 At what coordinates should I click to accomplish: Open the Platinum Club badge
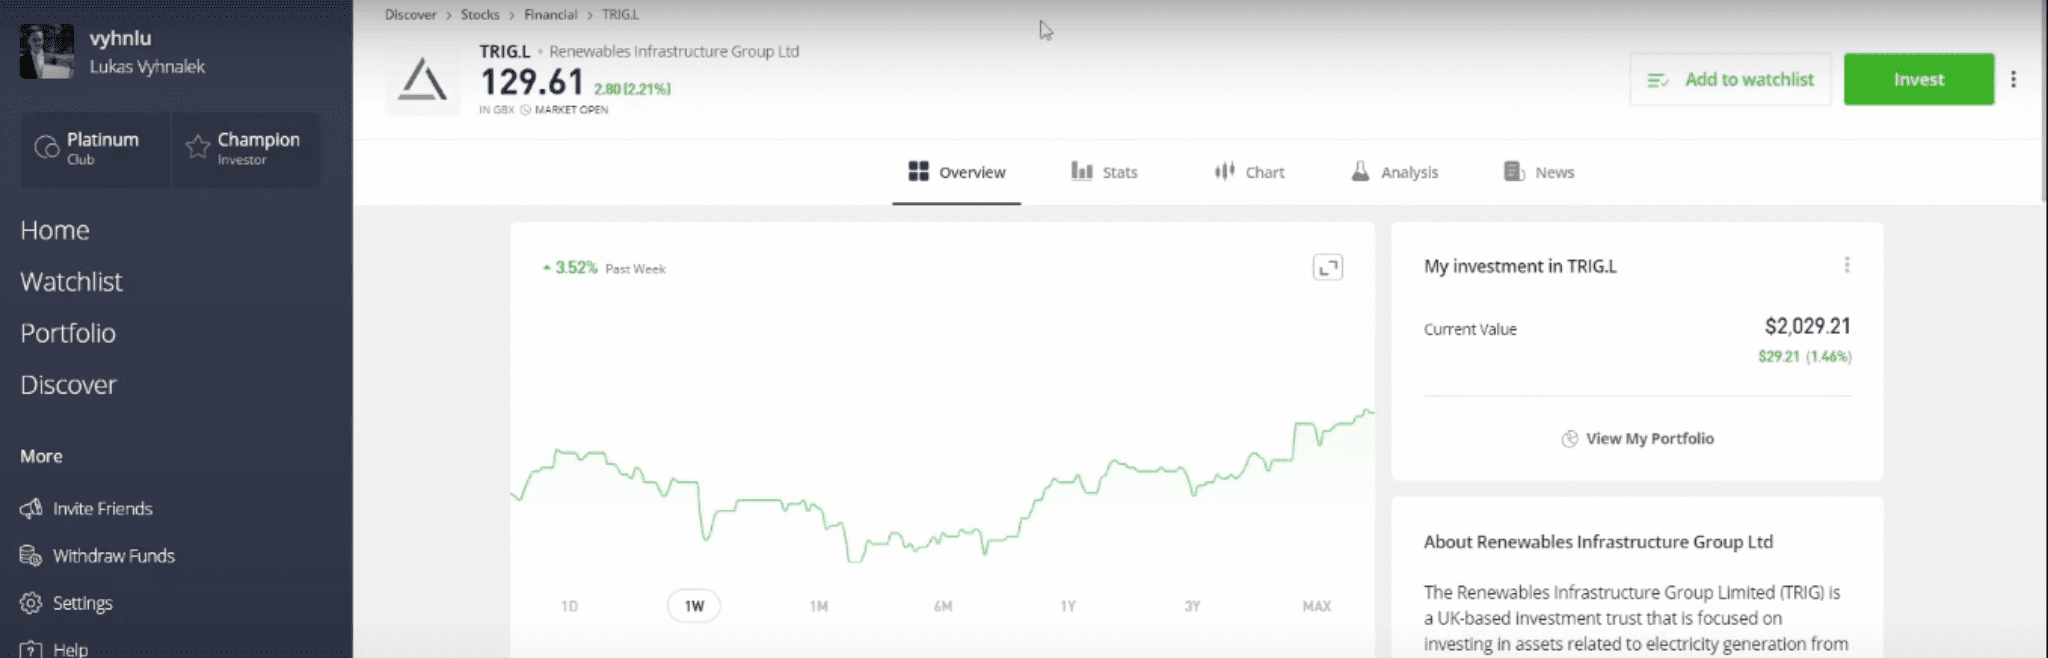click(97, 148)
